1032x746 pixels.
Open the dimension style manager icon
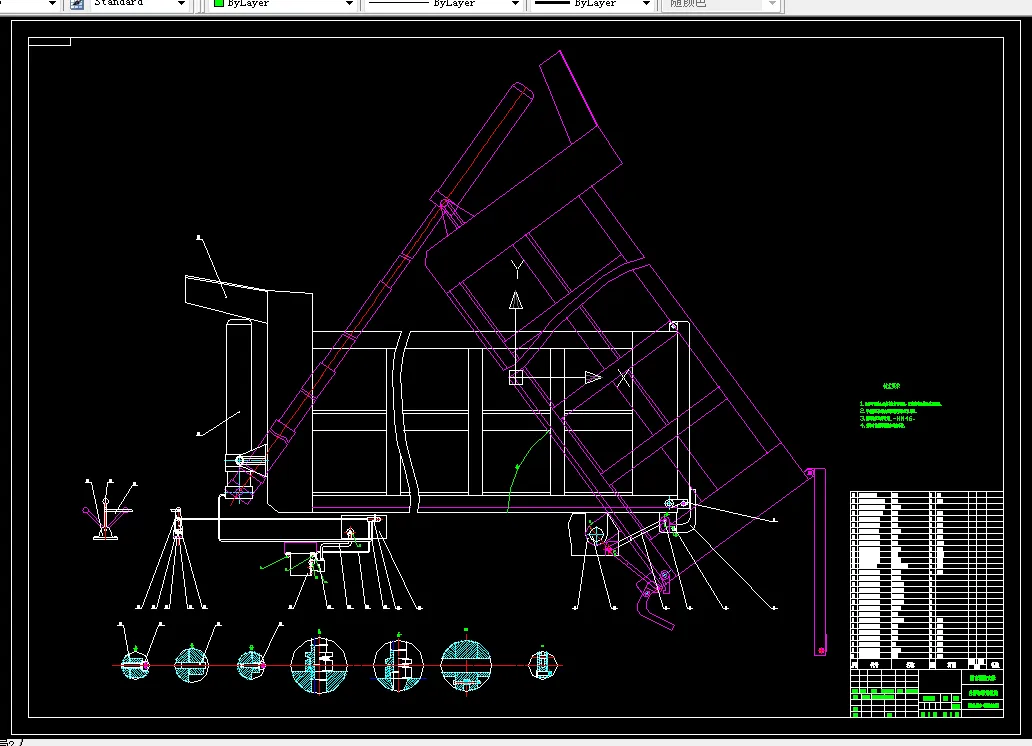click(x=77, y=4)
